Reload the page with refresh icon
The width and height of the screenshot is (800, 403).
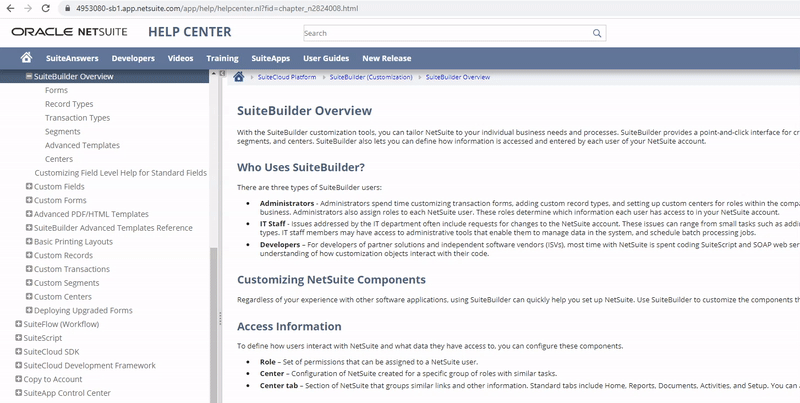point(45,8)
